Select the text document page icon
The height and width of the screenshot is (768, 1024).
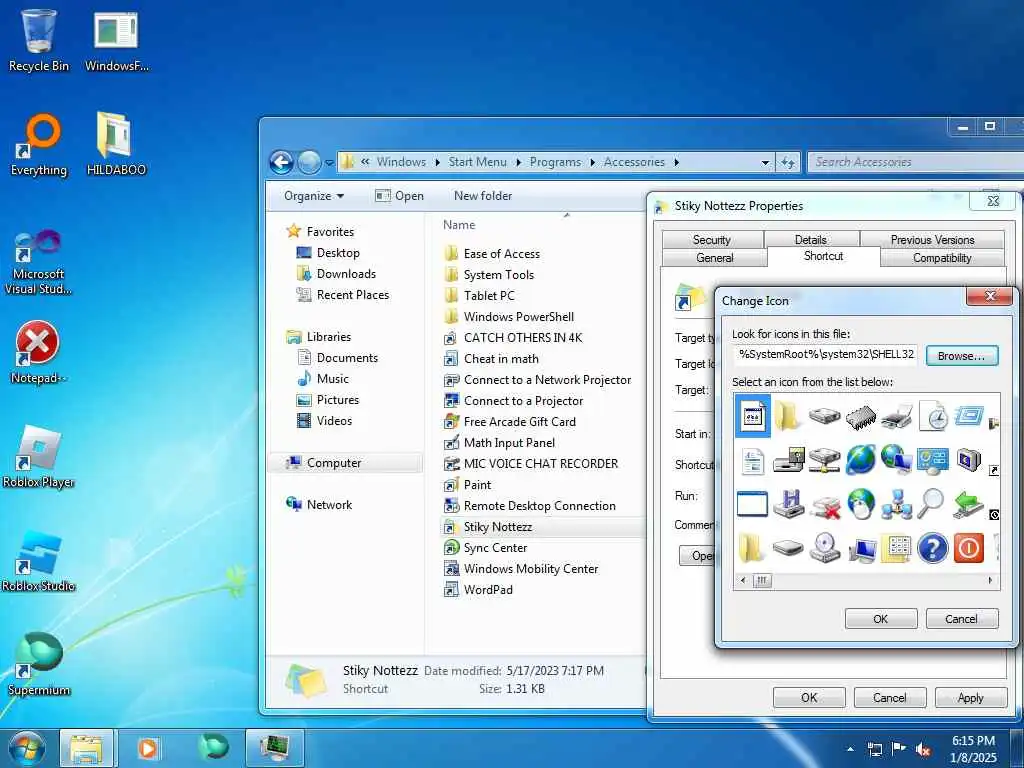(752, 460)
